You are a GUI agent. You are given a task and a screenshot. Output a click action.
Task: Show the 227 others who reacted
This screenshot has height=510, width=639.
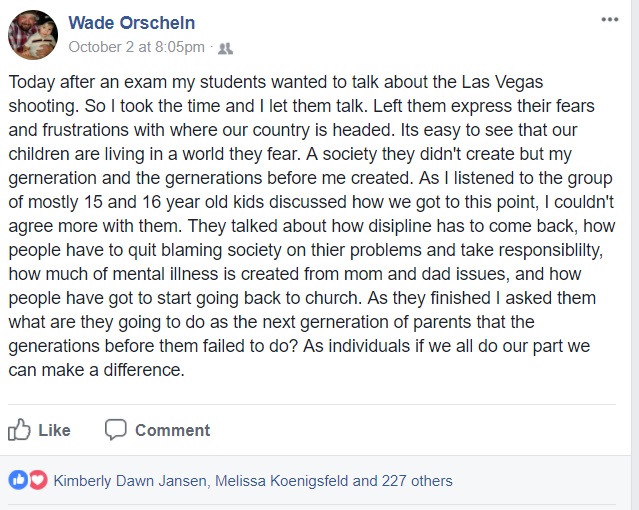(416, 481)
